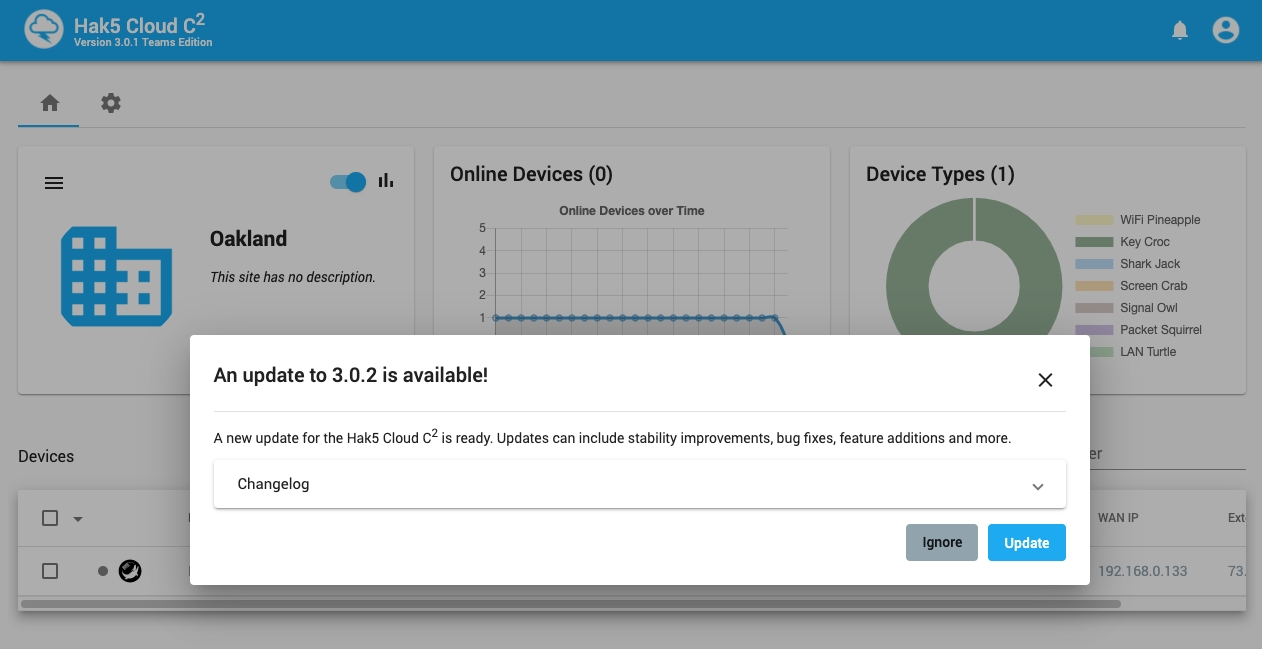Click the device type icon in the table row
This screenshot has height=649, width=1262.
point(130,571)
